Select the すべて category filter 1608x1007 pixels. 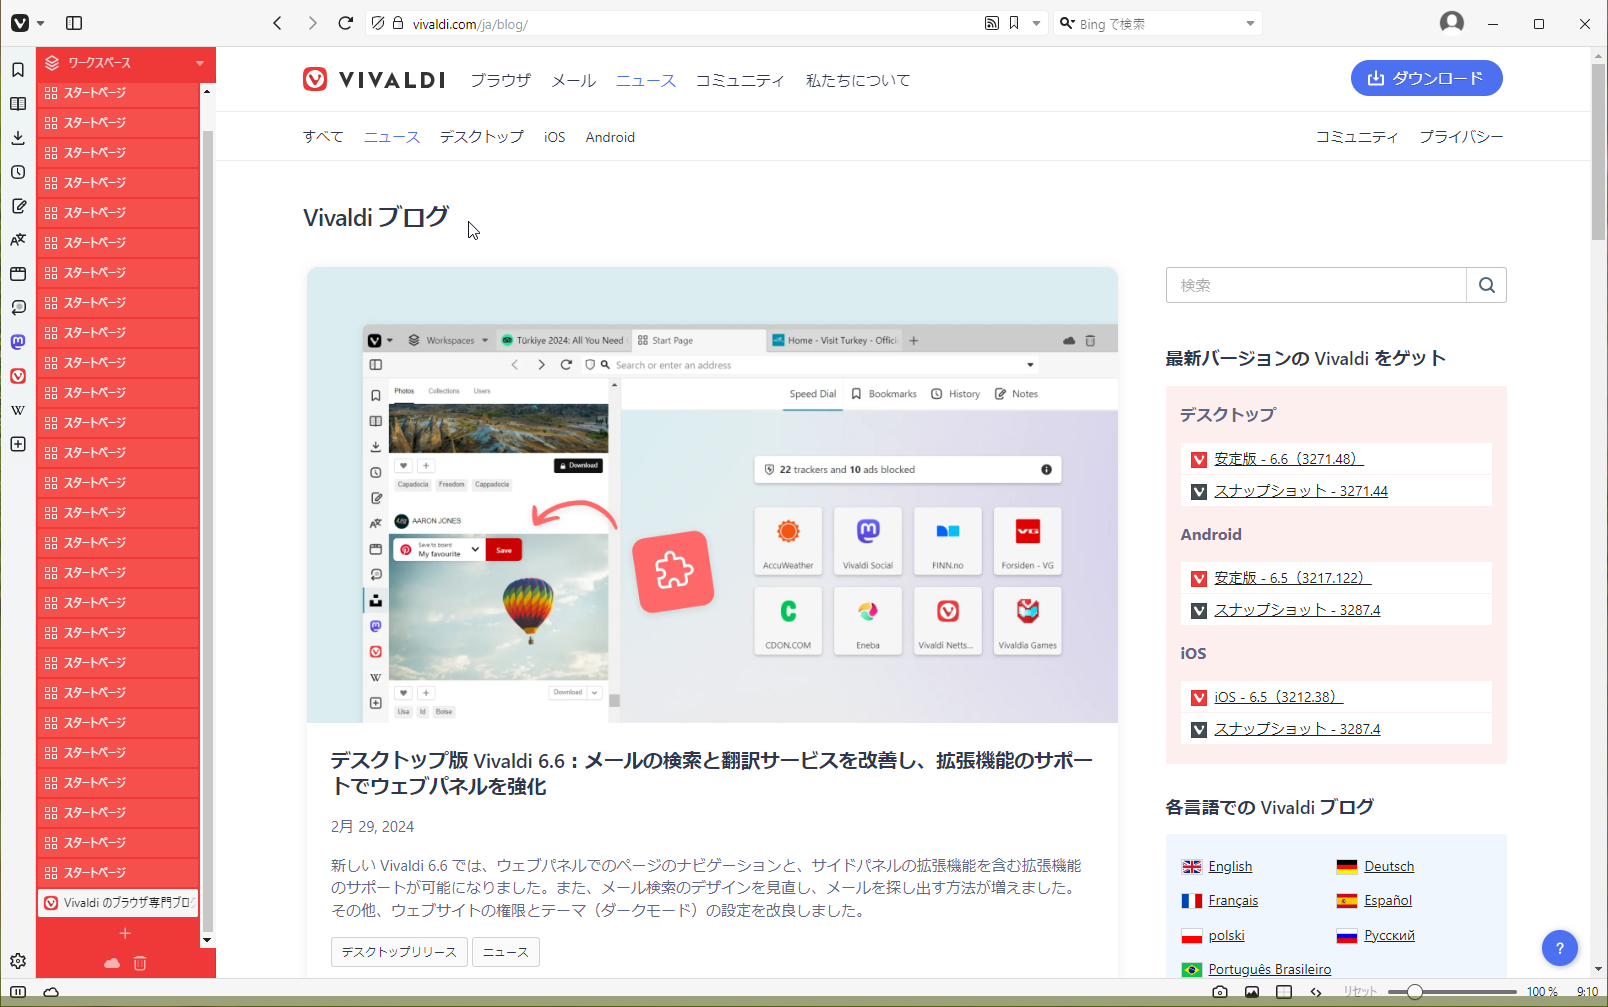click(x=323, y=137)
